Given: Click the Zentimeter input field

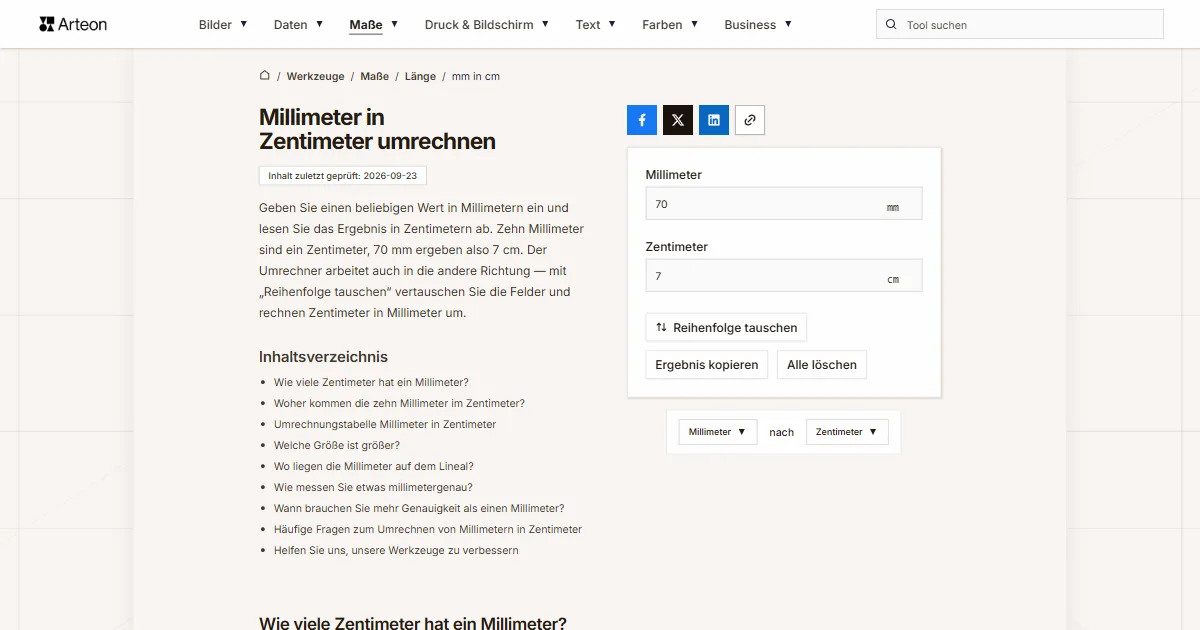Looking at the screenshot, I should coord(784,276).
